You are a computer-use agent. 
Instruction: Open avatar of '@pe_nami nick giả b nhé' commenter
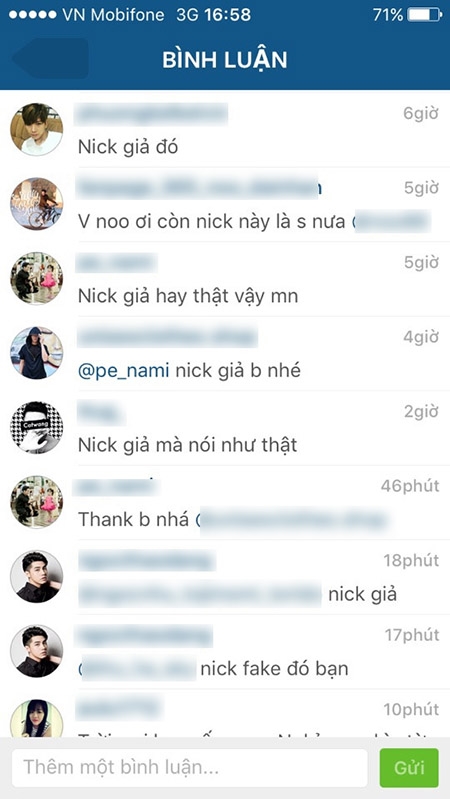pos(37,353)
